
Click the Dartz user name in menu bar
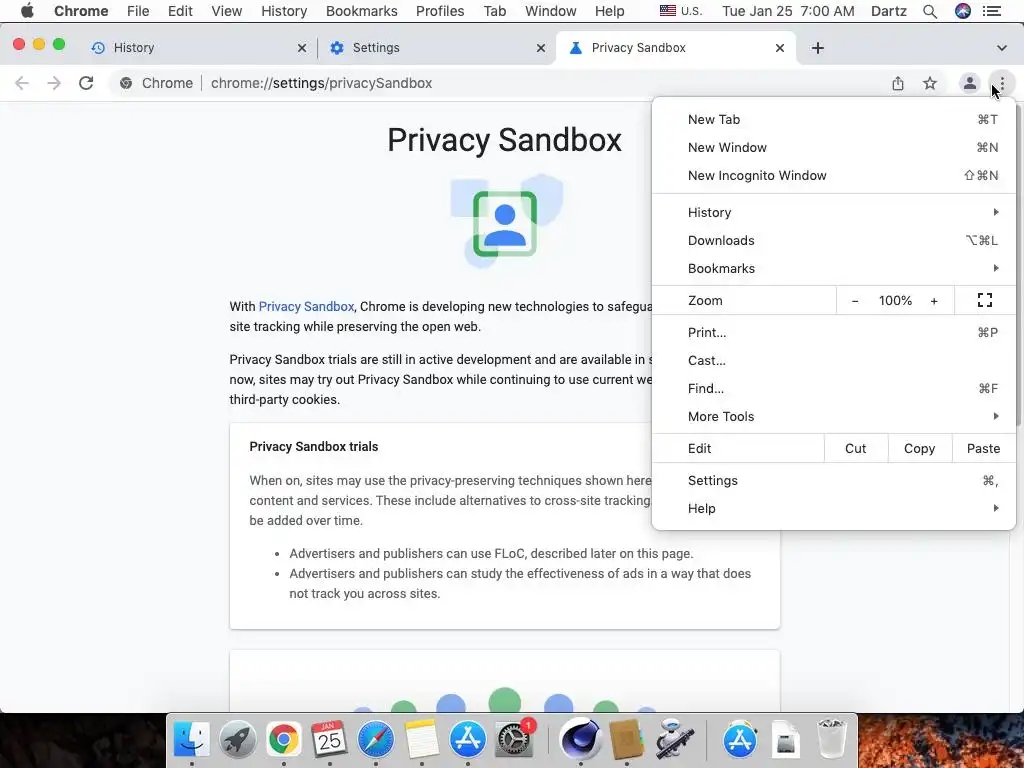[x=889, y=11]
